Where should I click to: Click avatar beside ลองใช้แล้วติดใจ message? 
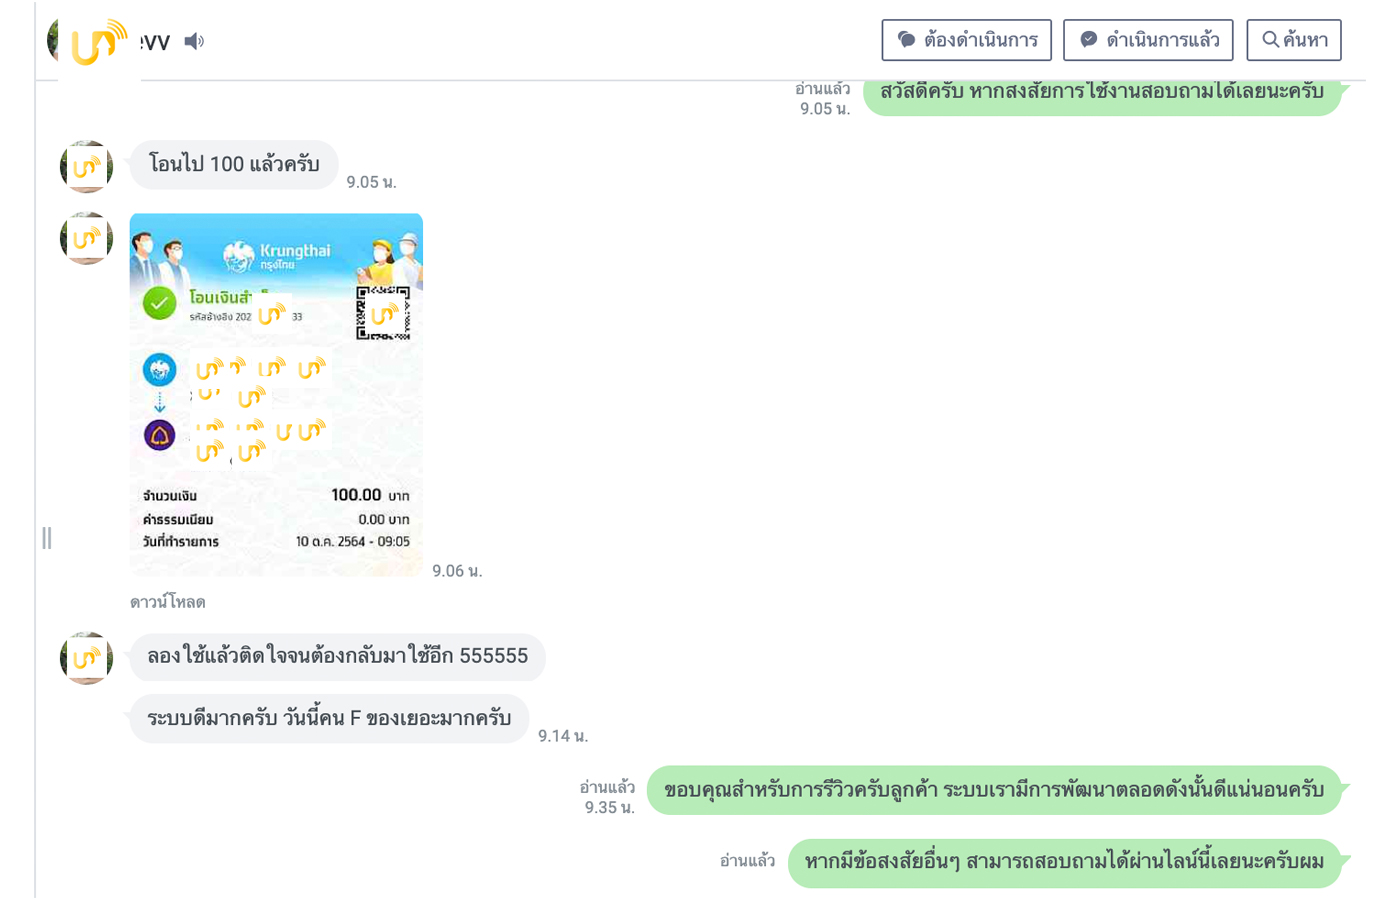[86, 658]
